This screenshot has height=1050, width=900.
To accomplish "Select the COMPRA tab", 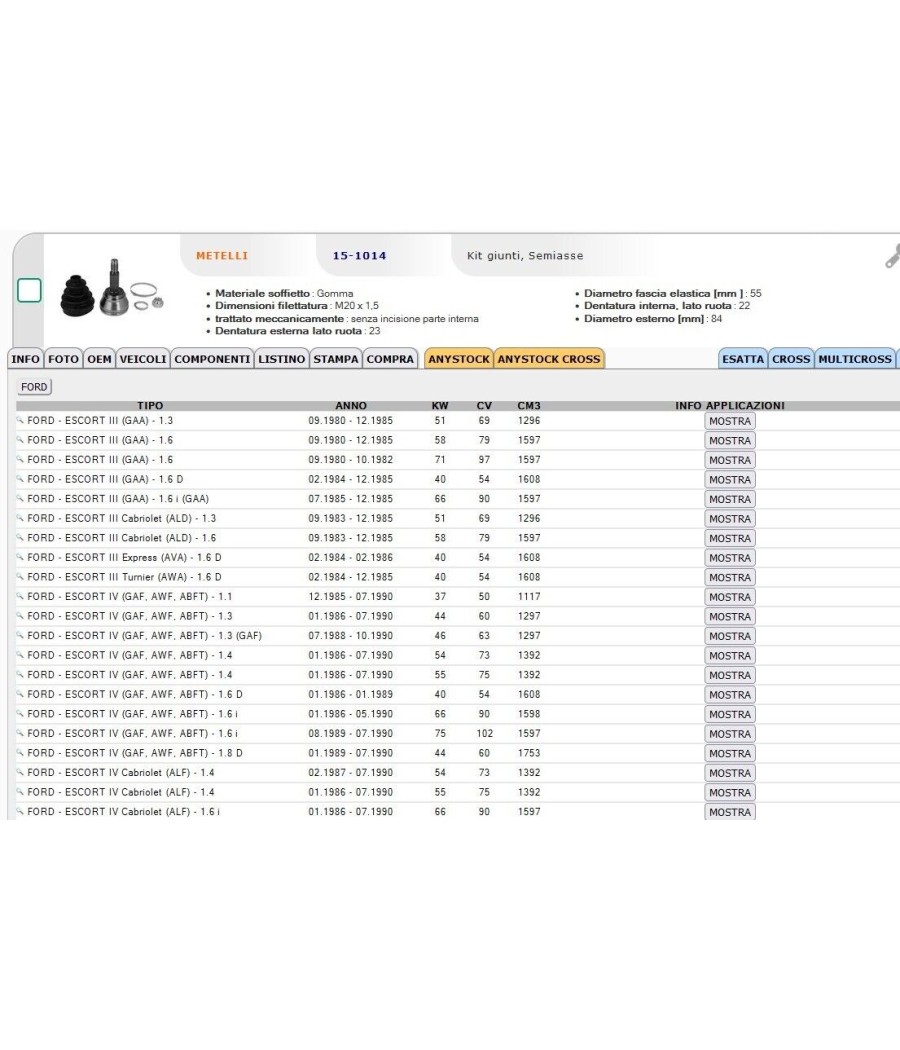I will click(x=390, y=359).
